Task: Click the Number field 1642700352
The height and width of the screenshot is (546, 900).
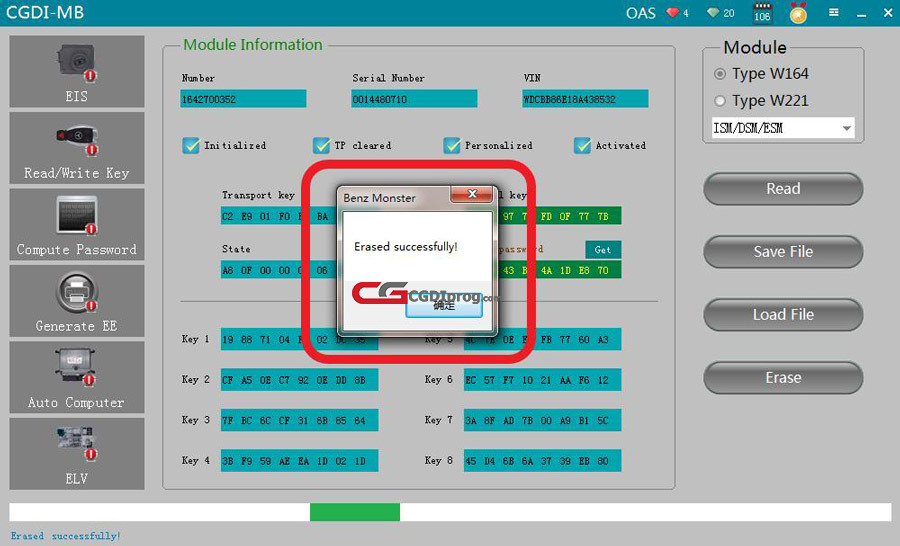Action: (243, 99)
